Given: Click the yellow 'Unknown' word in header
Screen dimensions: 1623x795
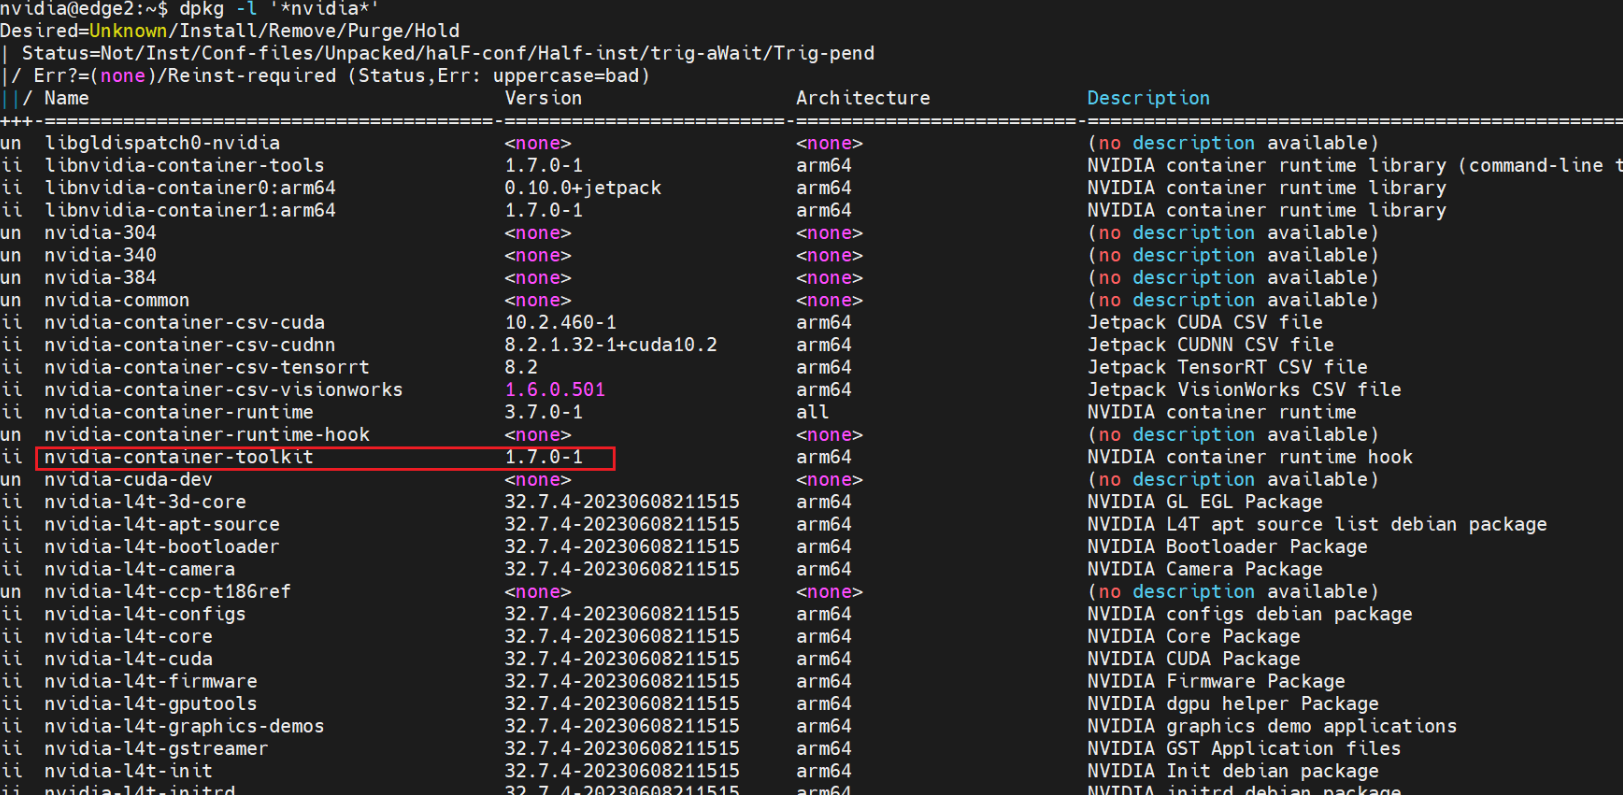Looking at the screenshot, I should click(x=128, y=31).
